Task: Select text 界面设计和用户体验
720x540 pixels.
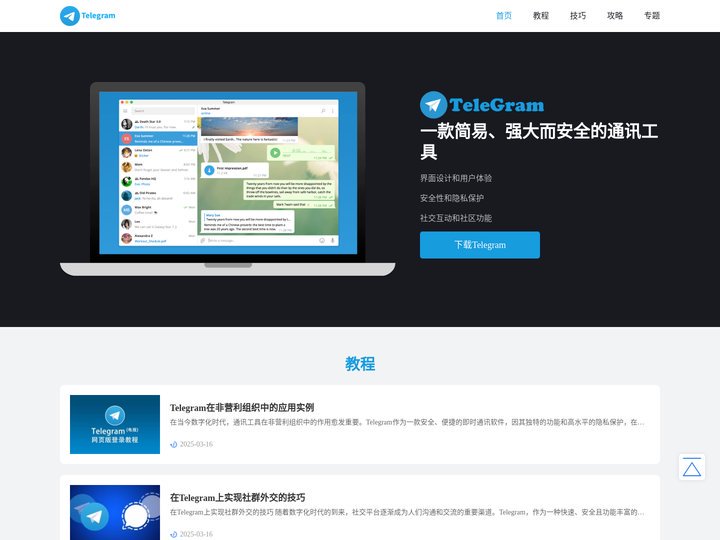Action: pos(456,178)
